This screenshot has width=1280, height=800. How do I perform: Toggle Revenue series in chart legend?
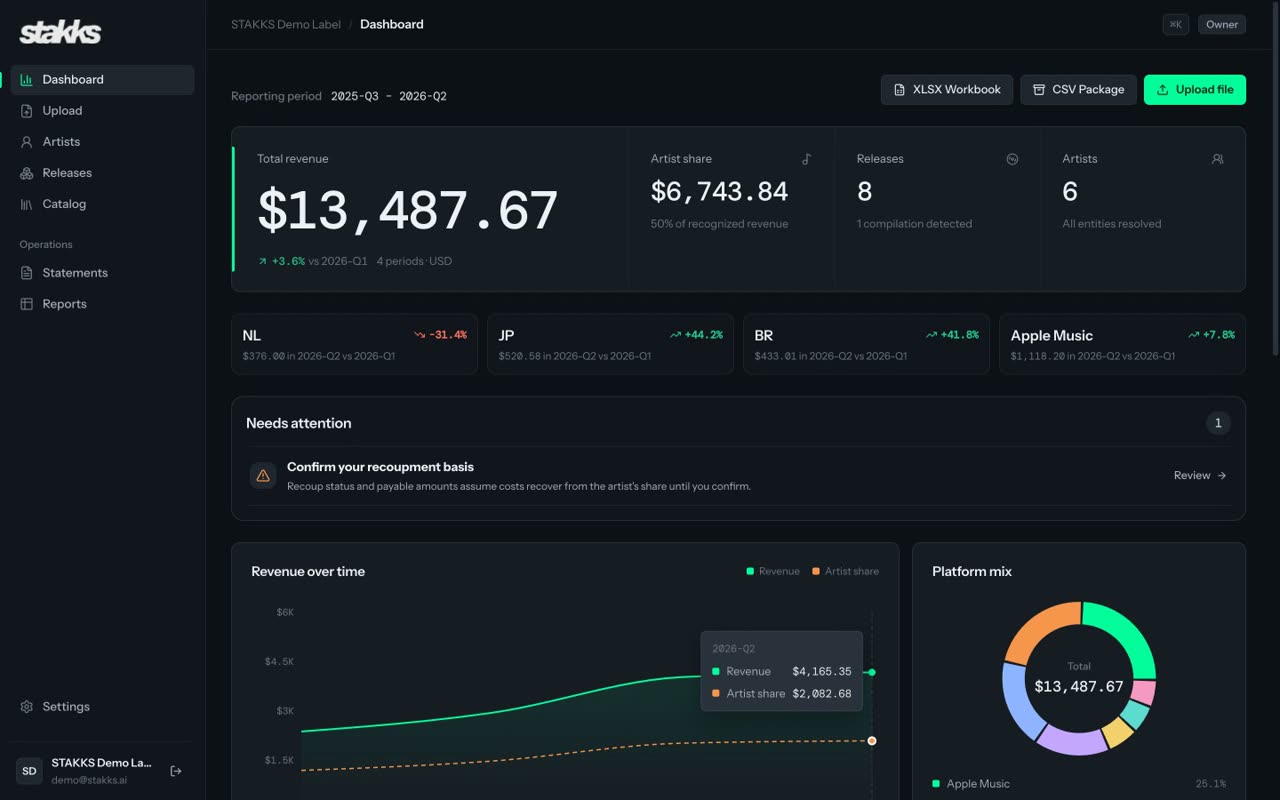click(x=773, y=571)
